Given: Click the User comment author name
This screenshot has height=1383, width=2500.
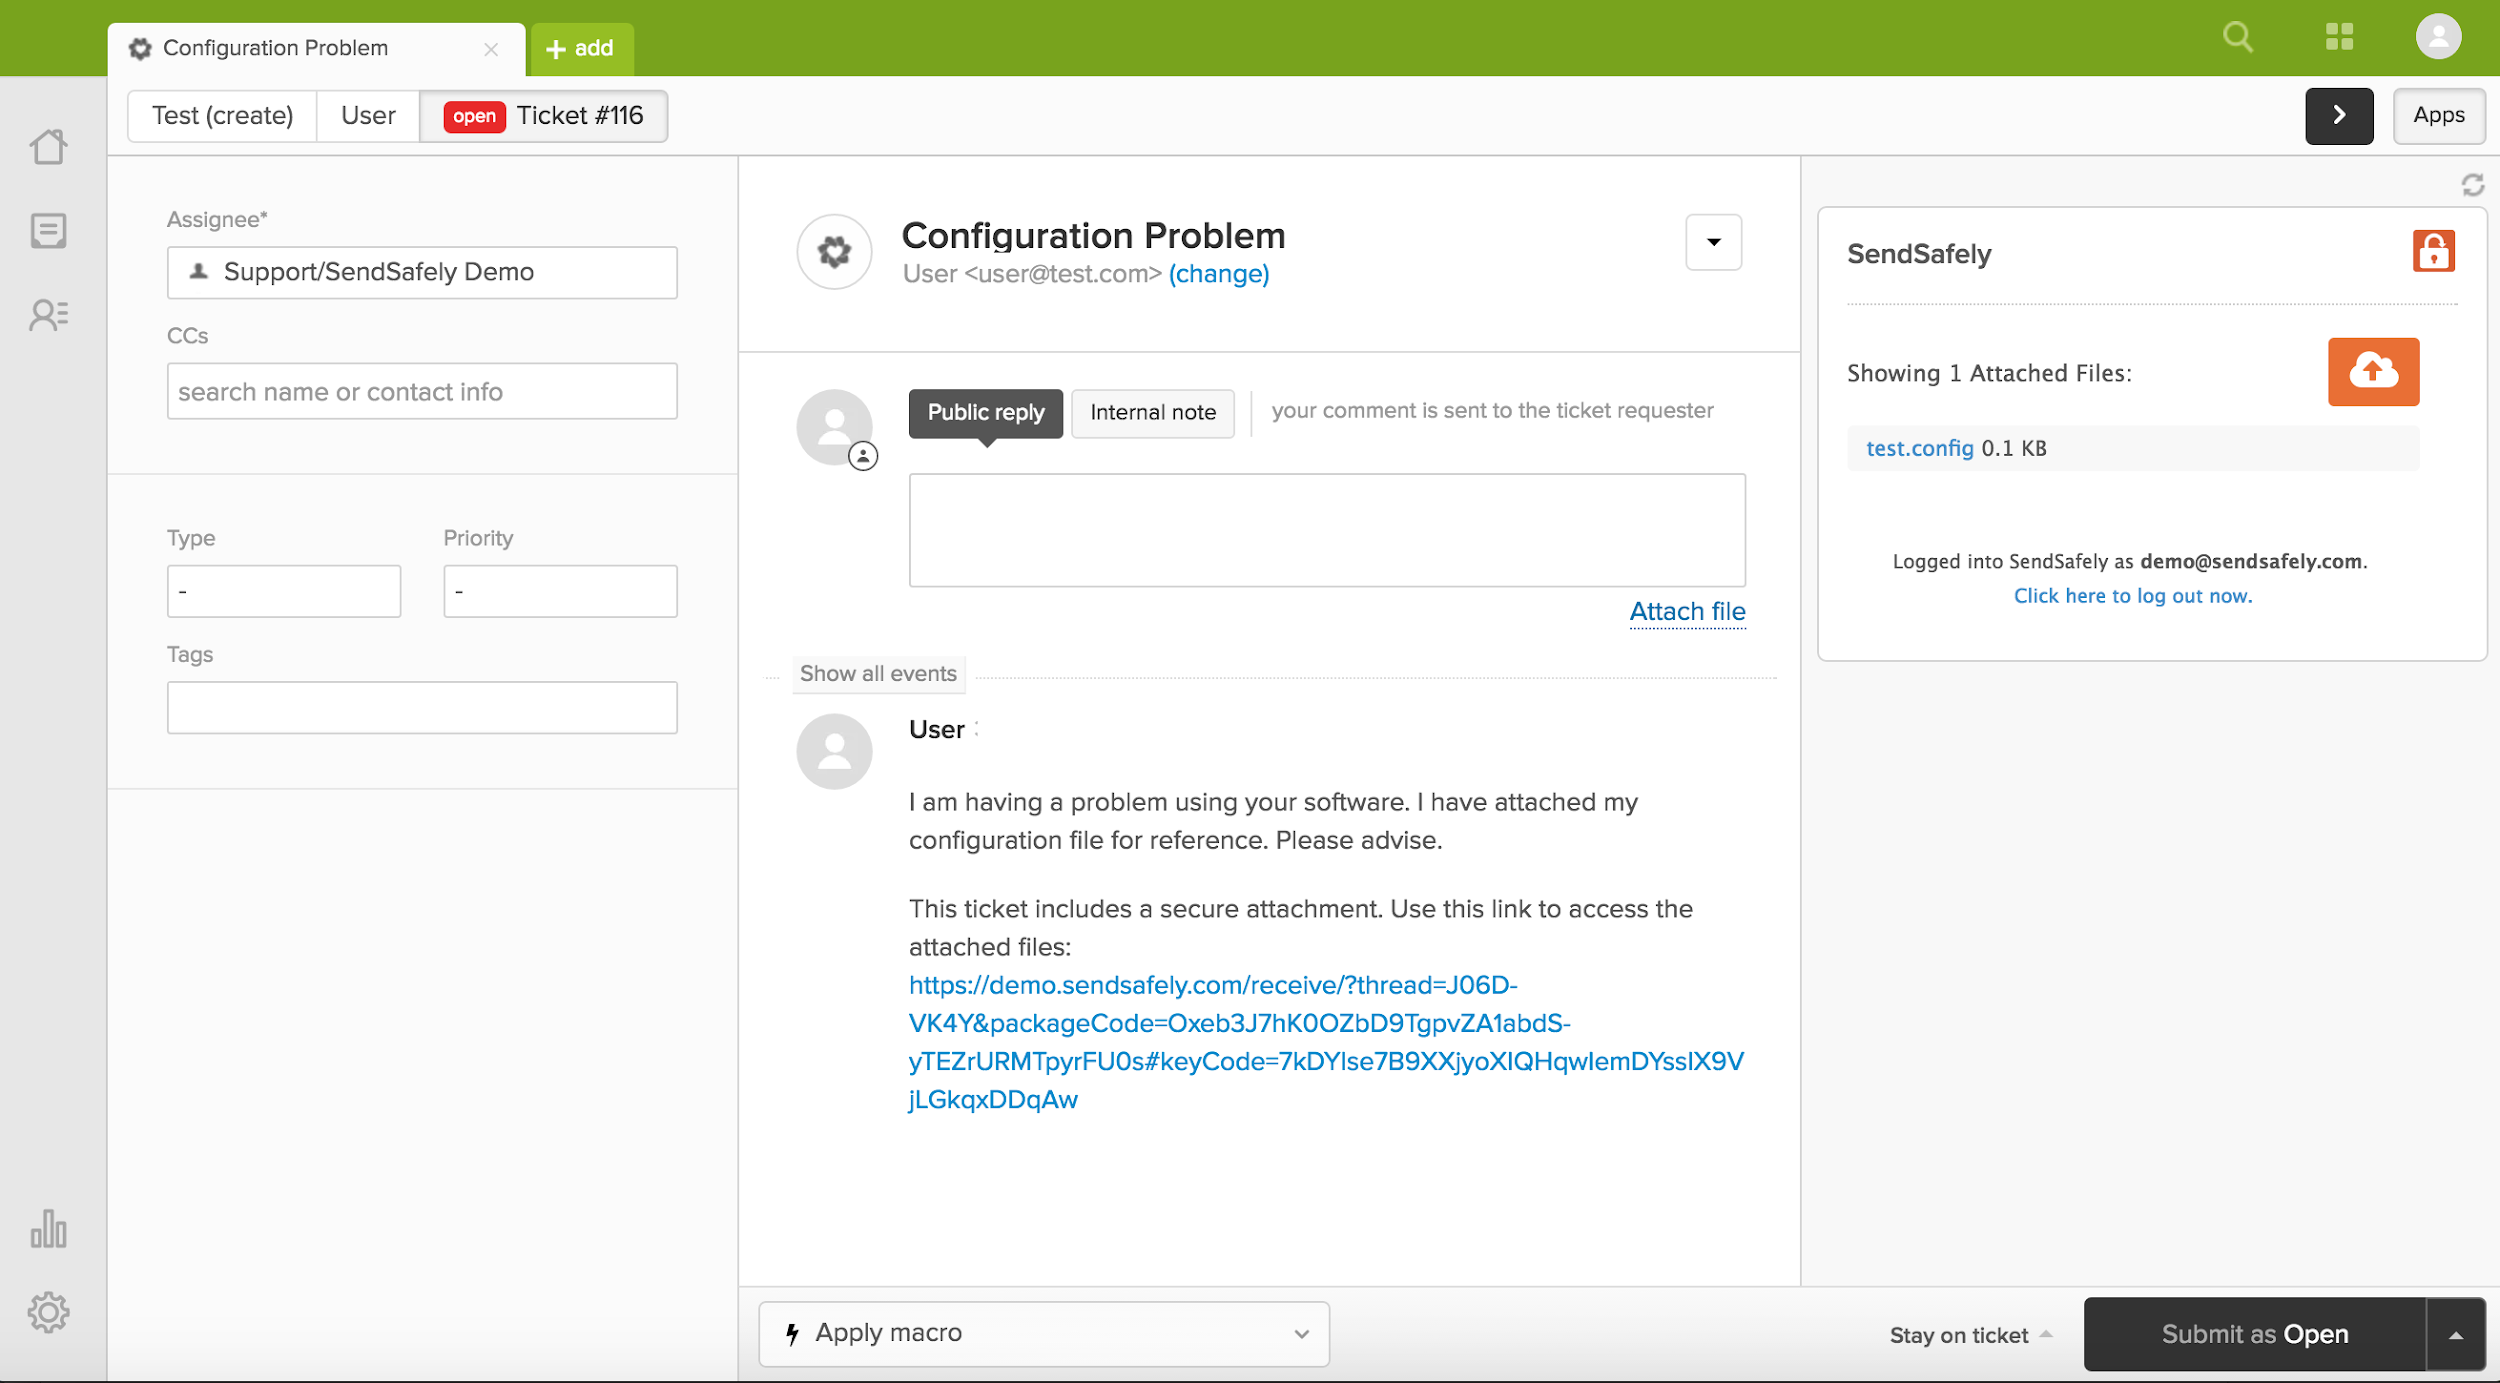Looking at the screenshot, I should coord(937,730).
